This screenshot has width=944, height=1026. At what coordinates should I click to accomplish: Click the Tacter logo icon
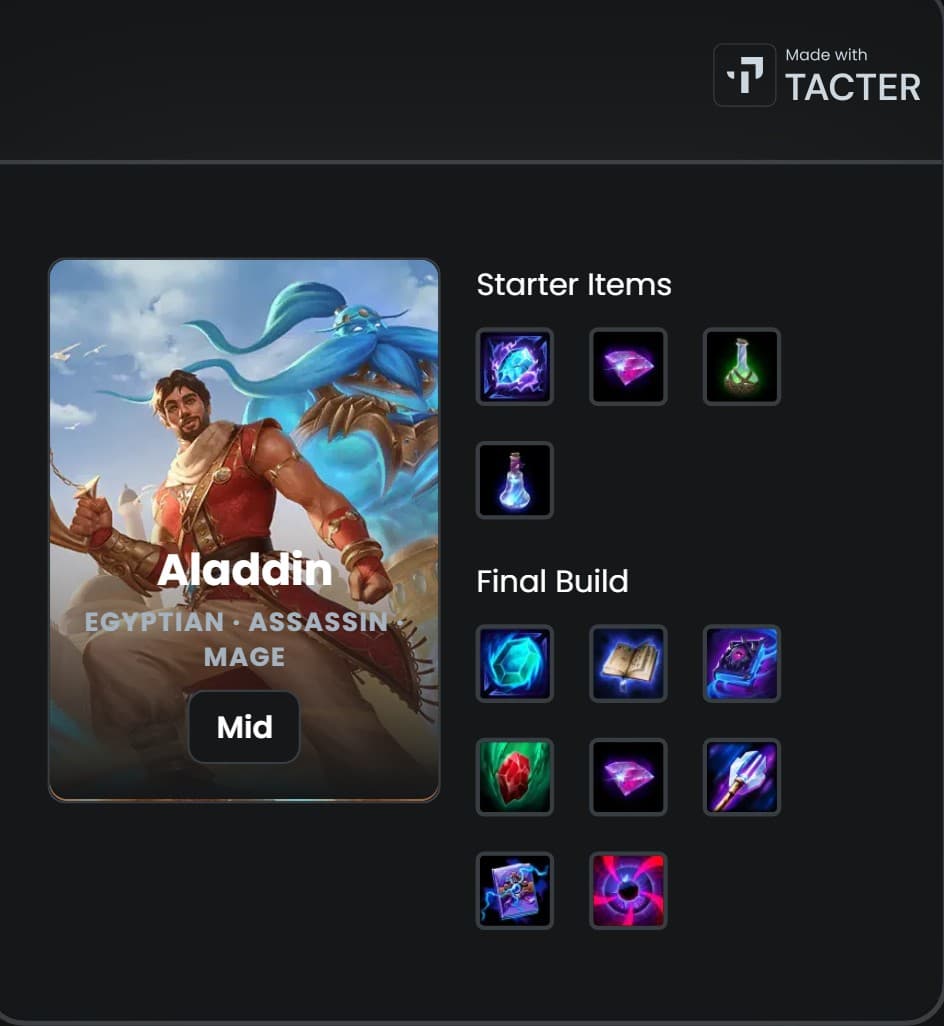click(744, 75)
